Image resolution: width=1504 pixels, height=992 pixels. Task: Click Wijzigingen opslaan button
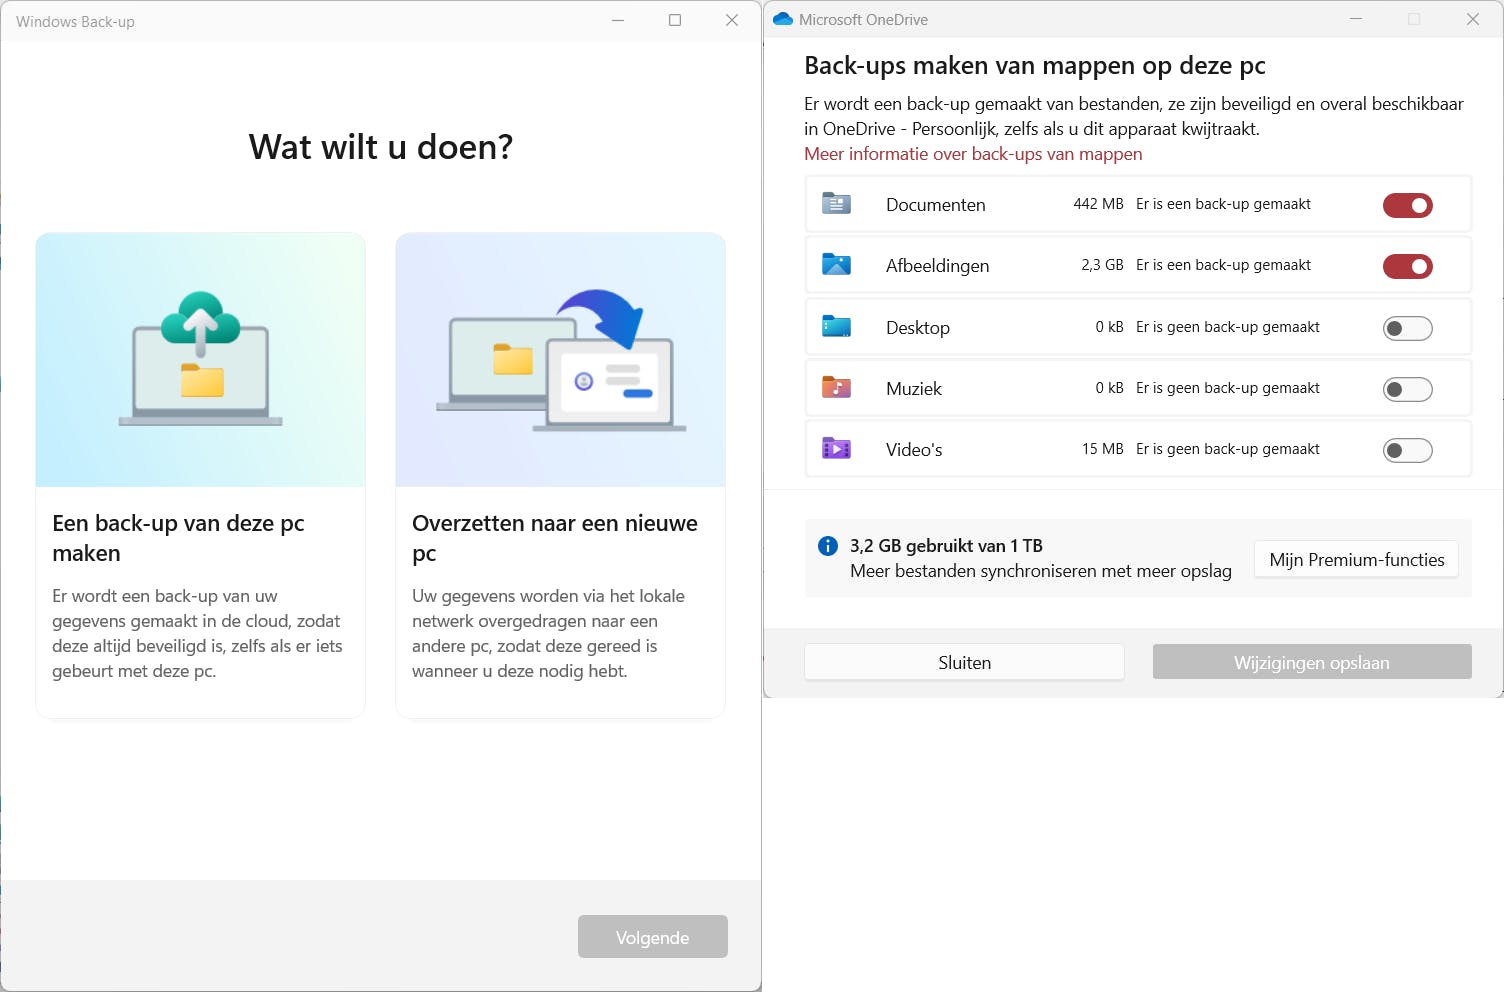1312,662
